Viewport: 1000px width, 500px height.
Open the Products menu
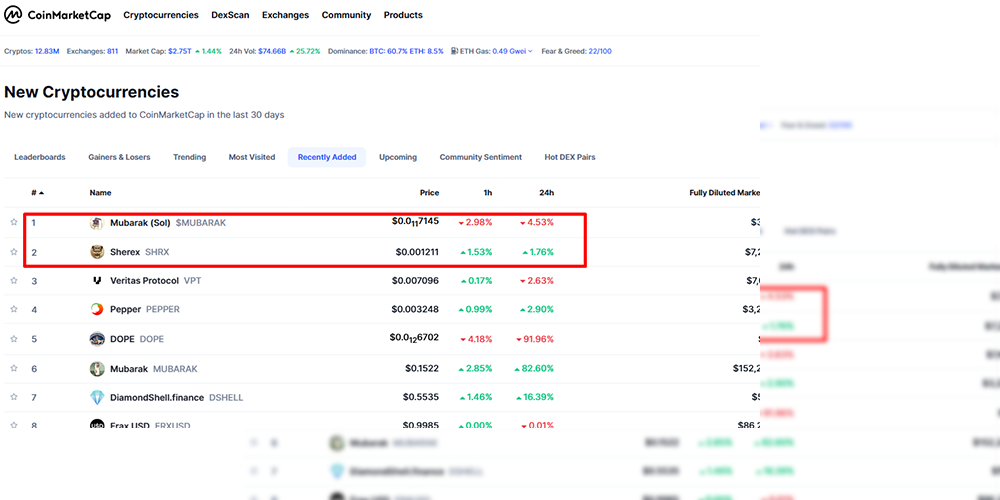(x=403, y=15)
